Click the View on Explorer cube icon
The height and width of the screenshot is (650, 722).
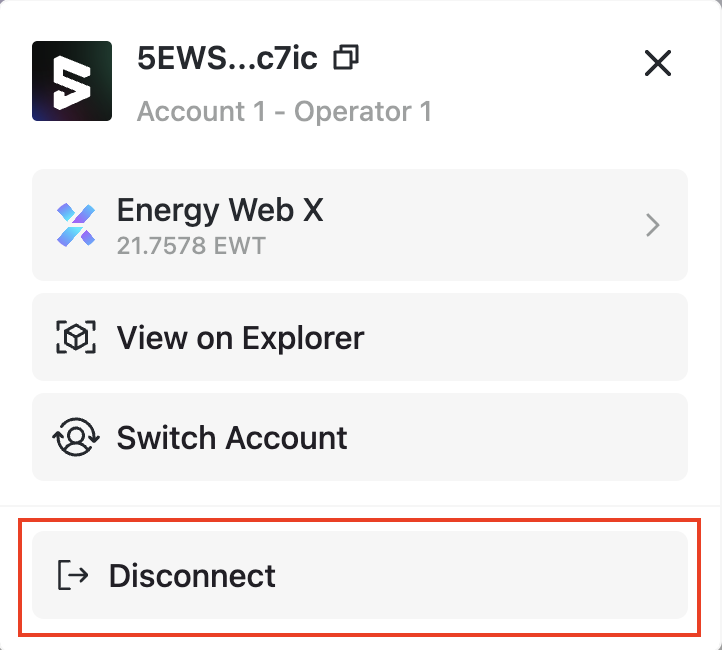pyautogui.click(x=76, y=338)
